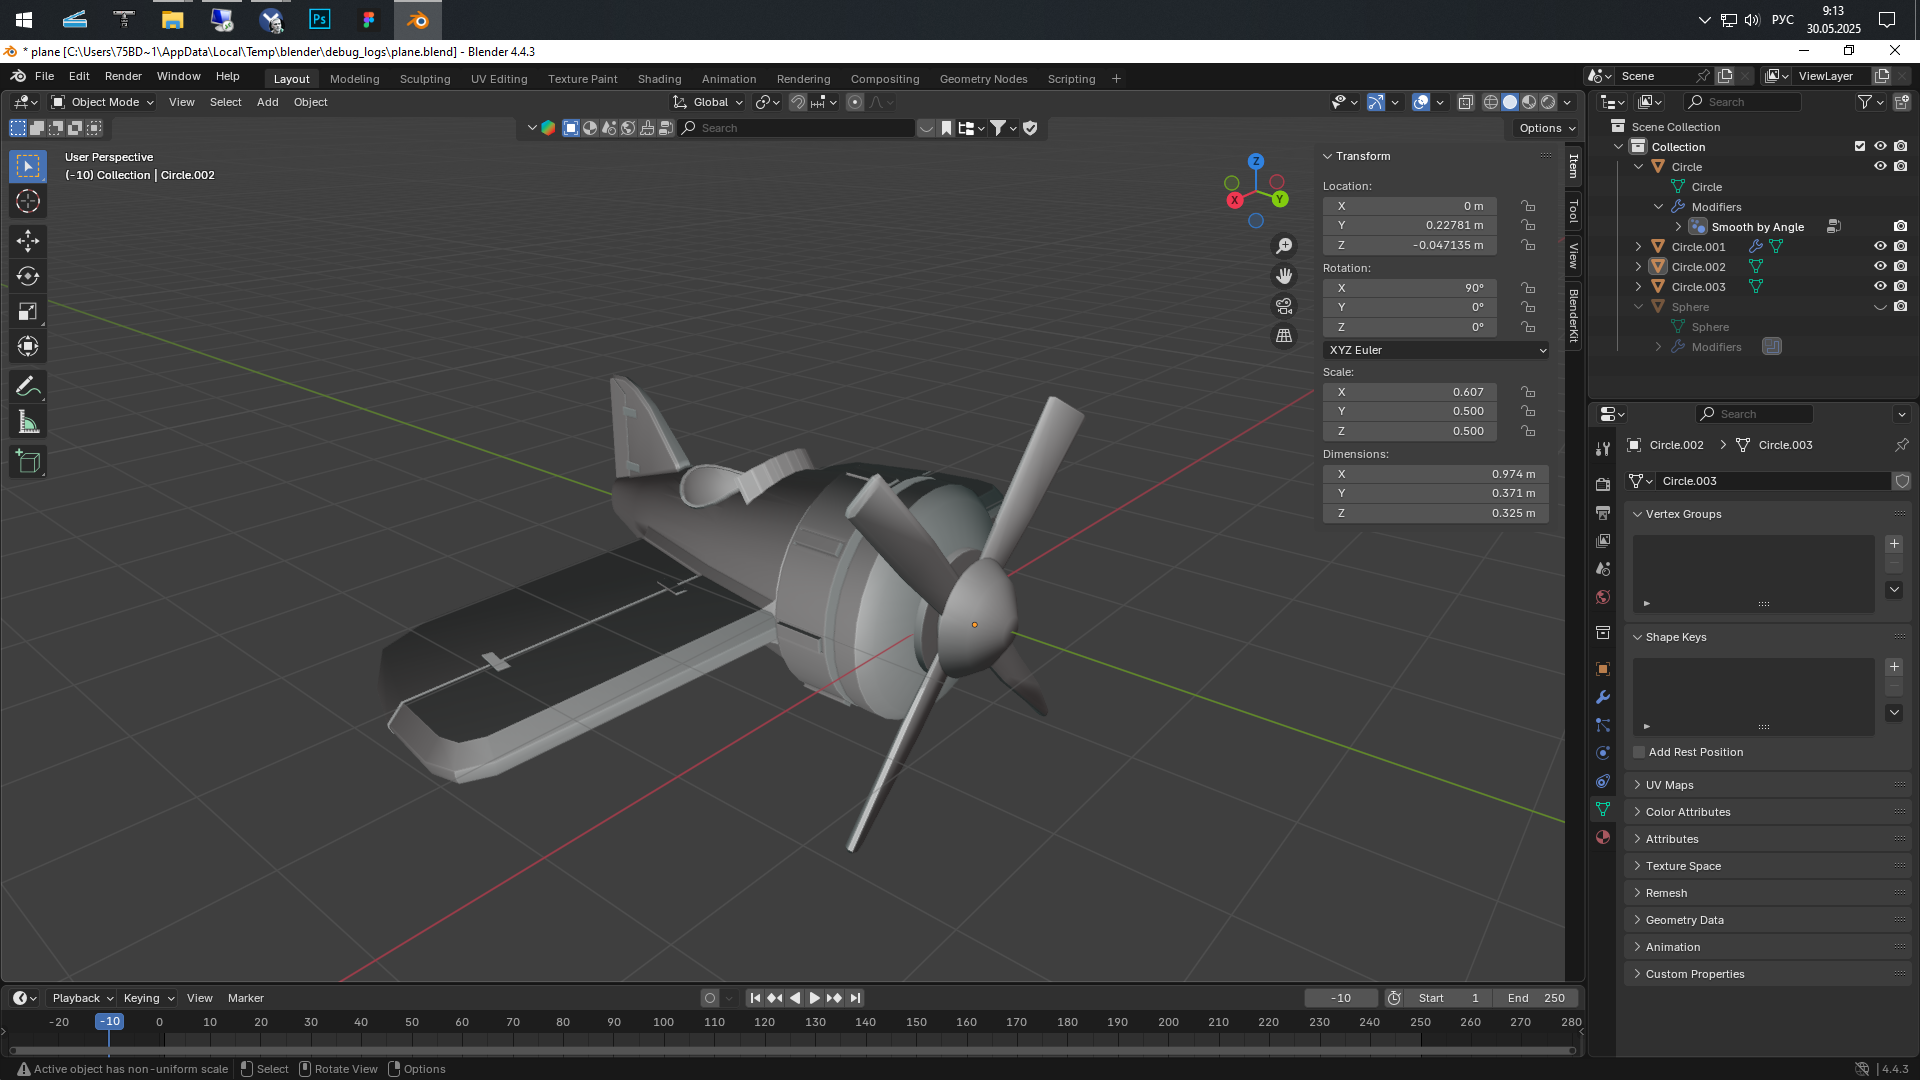Jump playhead to the start frame
This screenshot has height=1080, width=1920.
[x=755, y=997]
